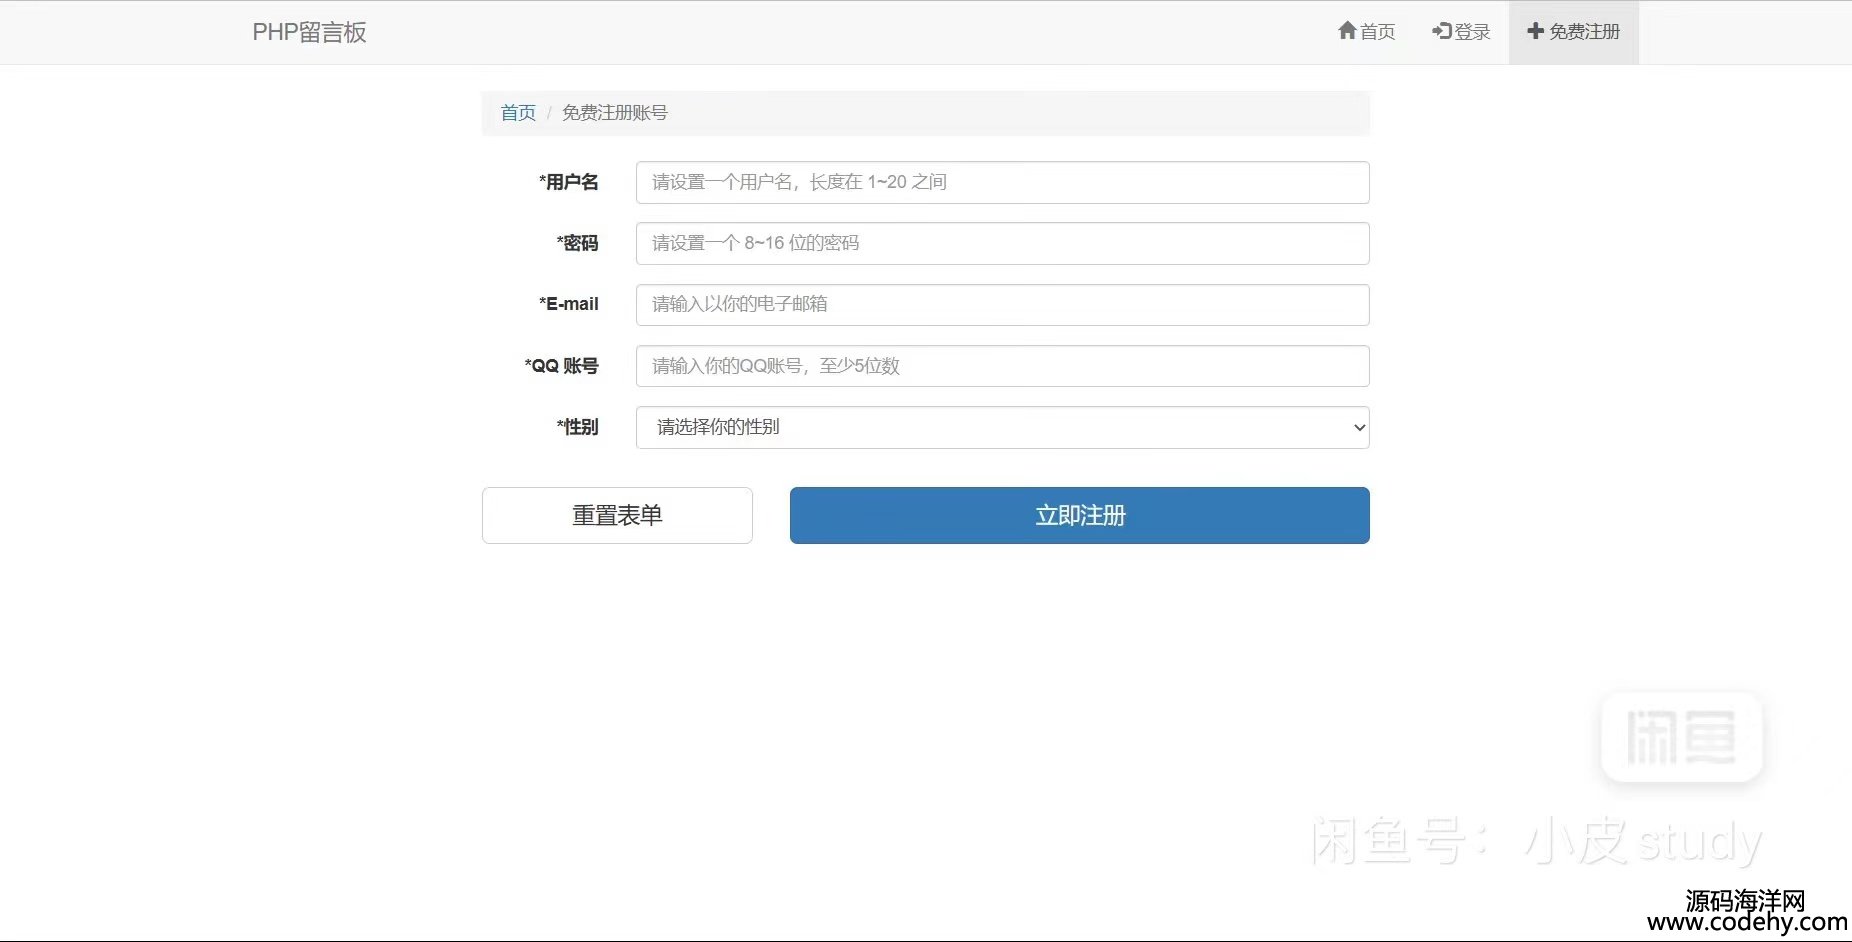Click the www.codehy.com watermark text
This screenshot has width=1852, height=942.
1746,922
